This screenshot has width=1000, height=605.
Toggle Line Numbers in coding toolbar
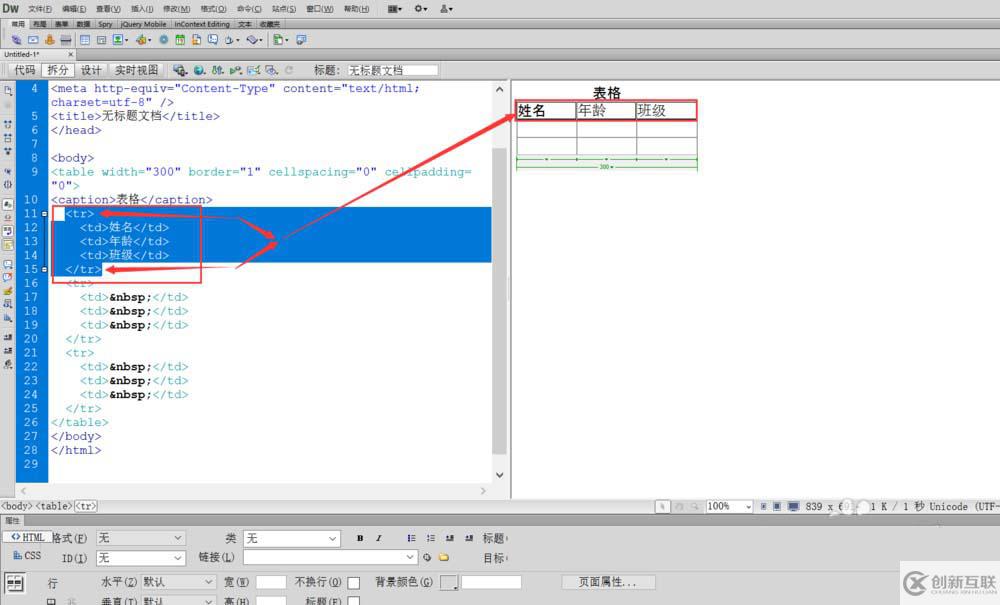coord(8,205)
